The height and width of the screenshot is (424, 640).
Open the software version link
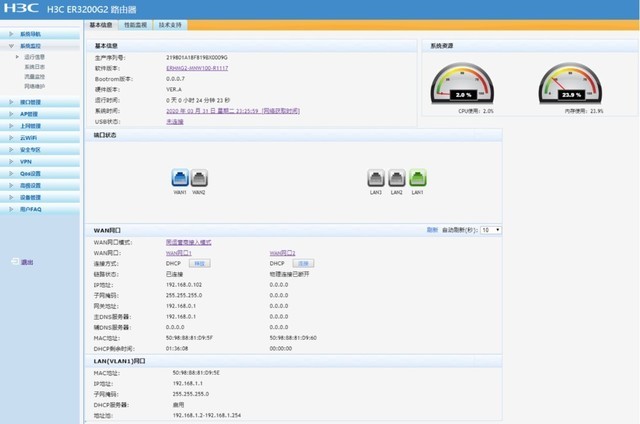pyautogui.click(x=197, y=68)
